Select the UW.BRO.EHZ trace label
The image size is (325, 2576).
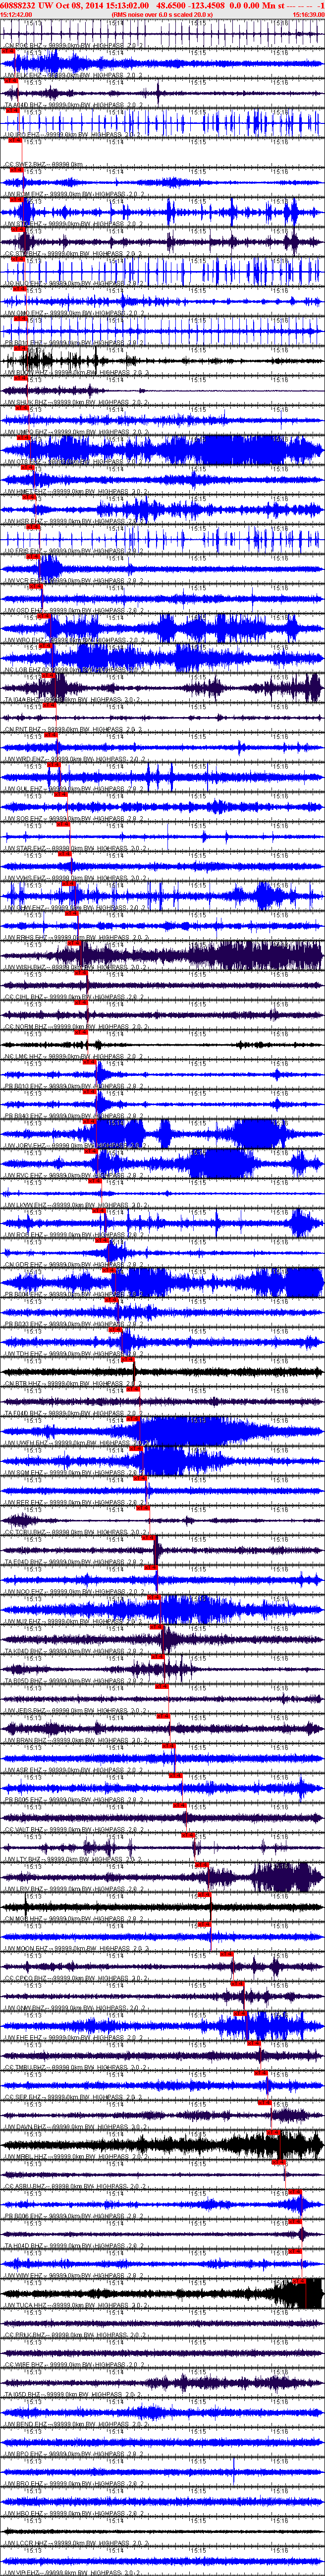click(x=74, y=2485)
